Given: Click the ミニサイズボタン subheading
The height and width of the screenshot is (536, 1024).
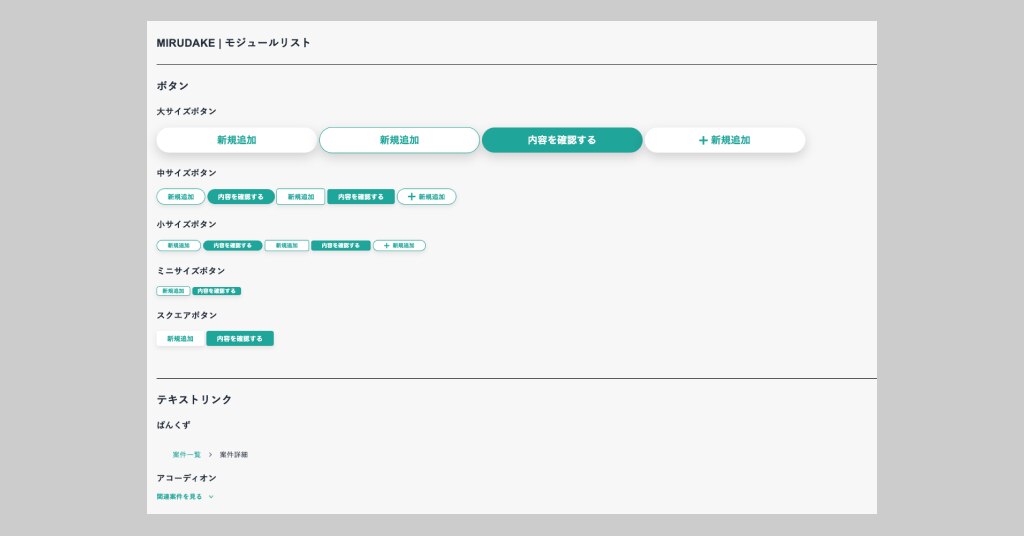Looking at the screenshot, I should tap(191, 271).
